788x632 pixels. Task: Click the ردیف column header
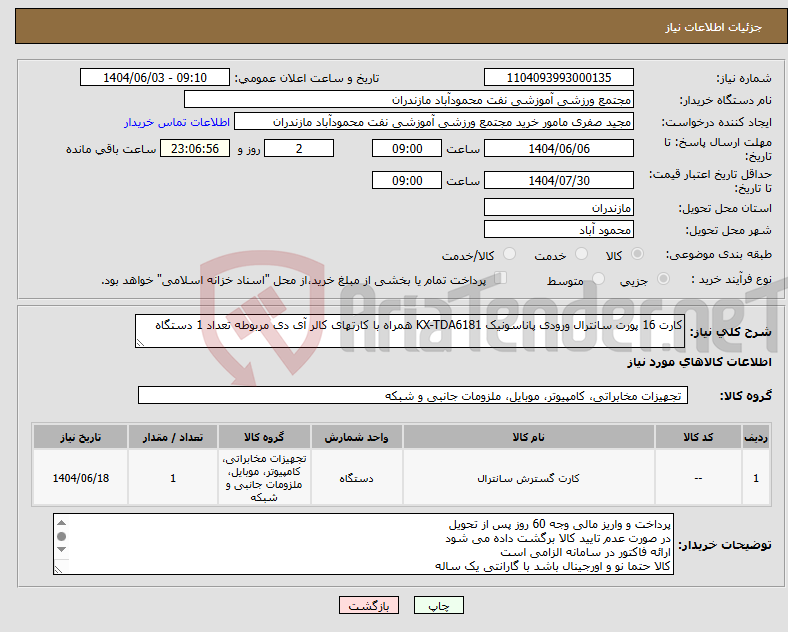(756, 437)
